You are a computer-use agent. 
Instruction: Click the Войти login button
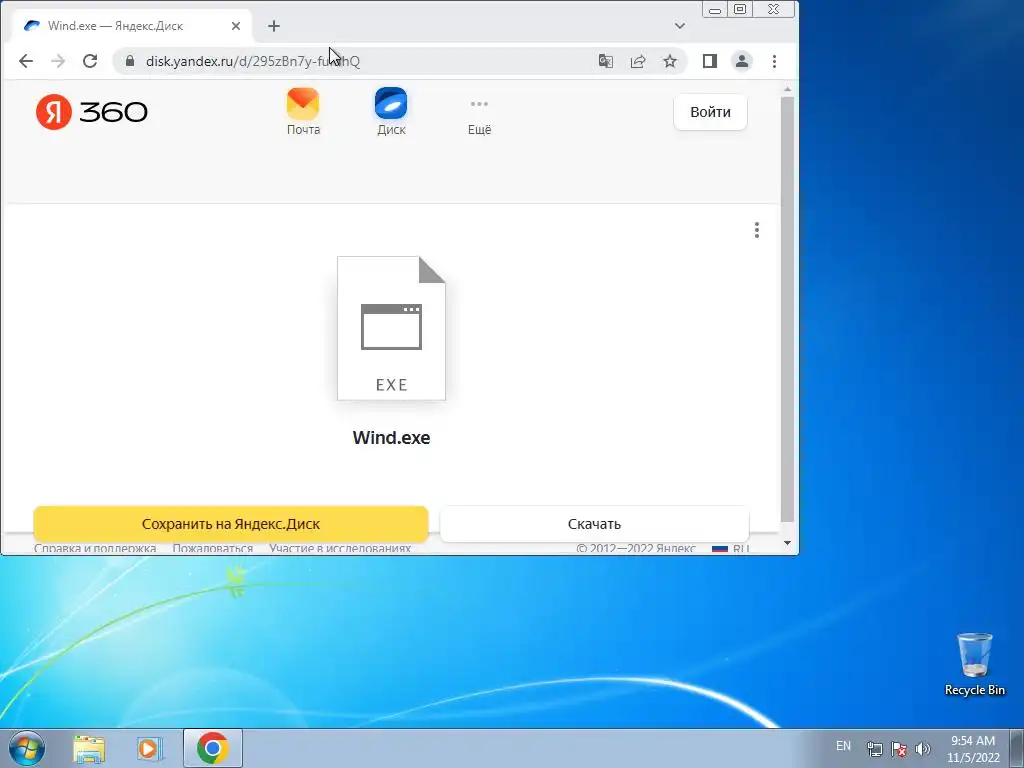[x=710, y=112]
